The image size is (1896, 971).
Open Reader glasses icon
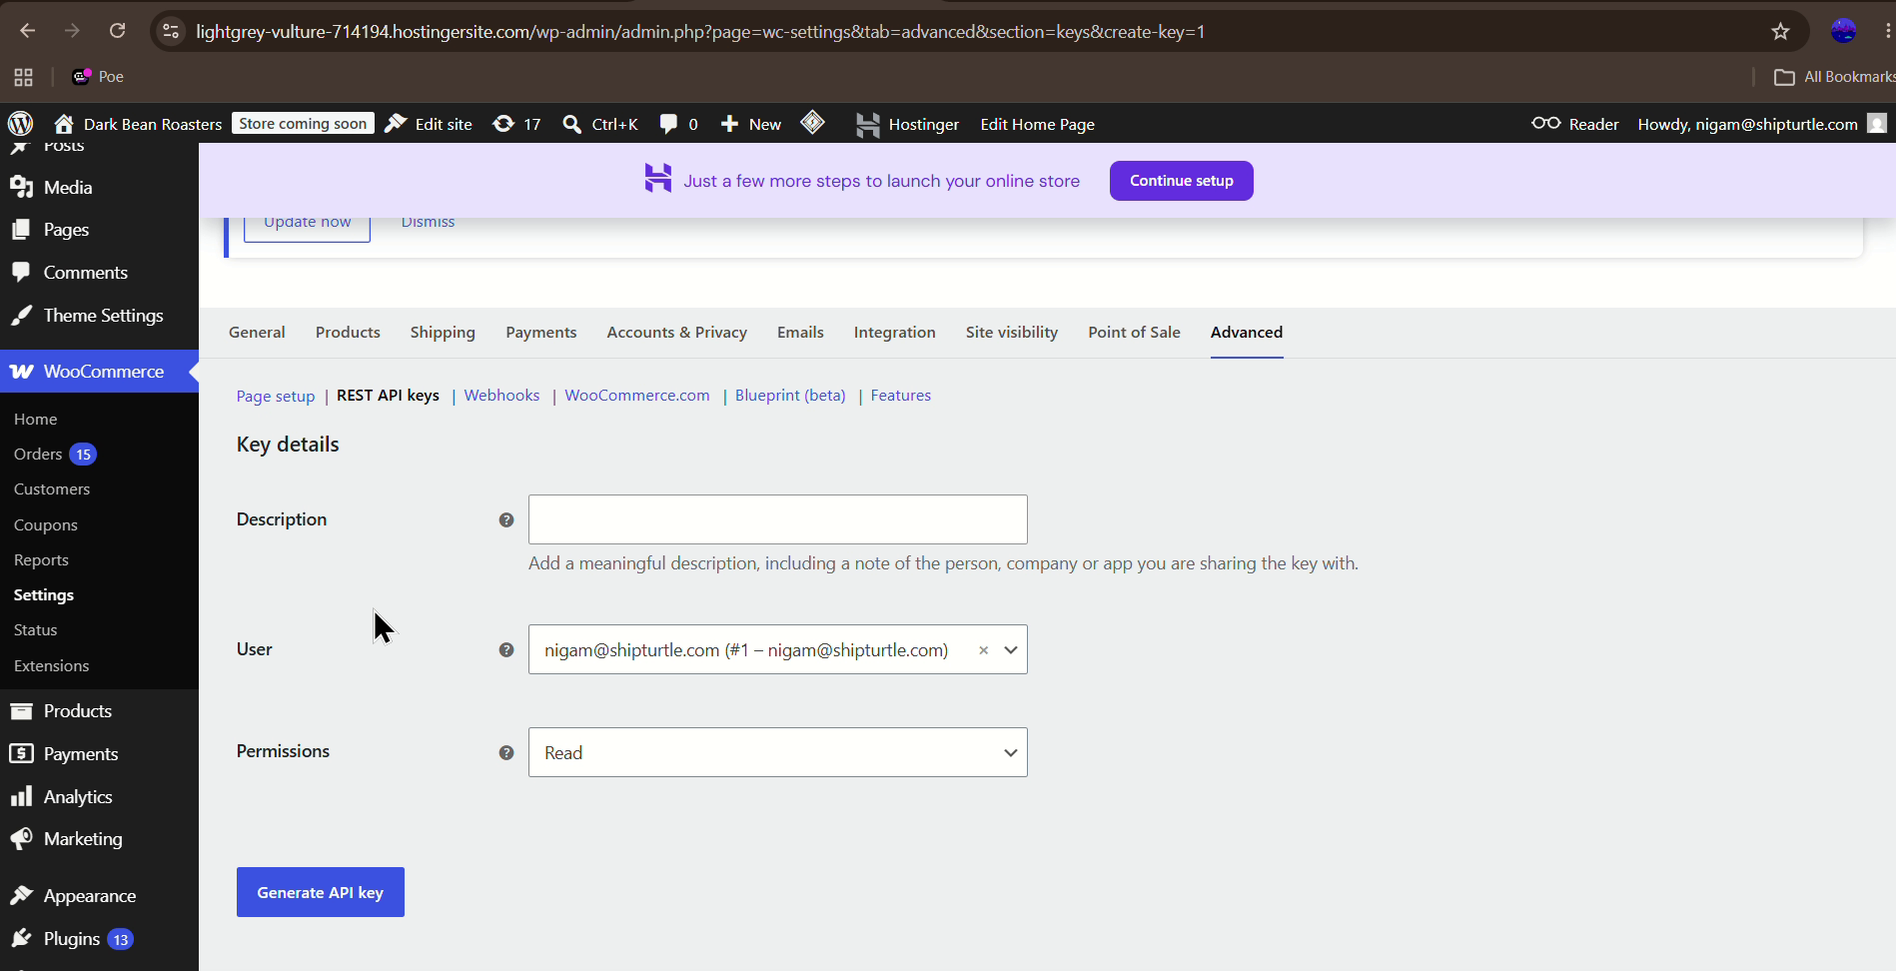coord(1575,124)
